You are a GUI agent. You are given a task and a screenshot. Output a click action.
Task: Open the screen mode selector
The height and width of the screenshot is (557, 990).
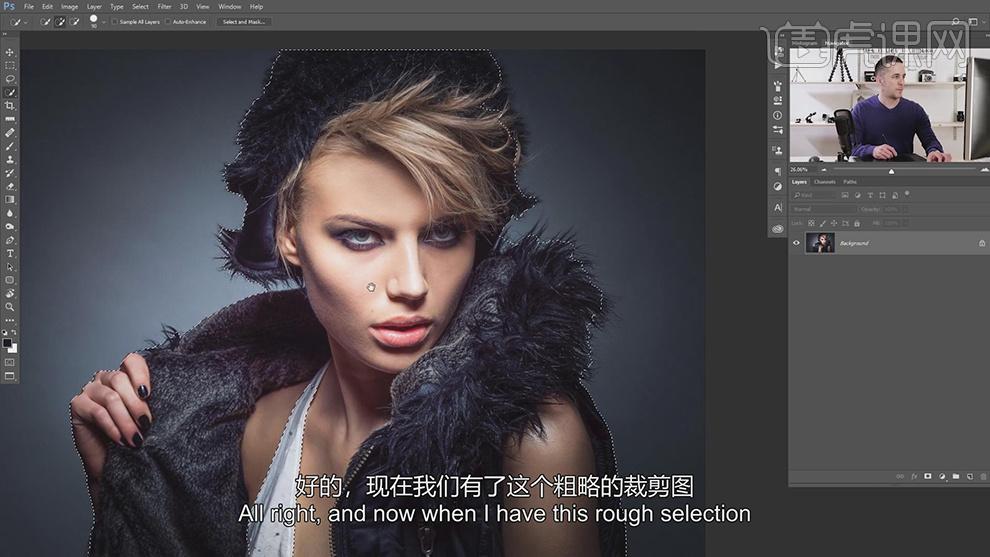(x=9, y=376)
